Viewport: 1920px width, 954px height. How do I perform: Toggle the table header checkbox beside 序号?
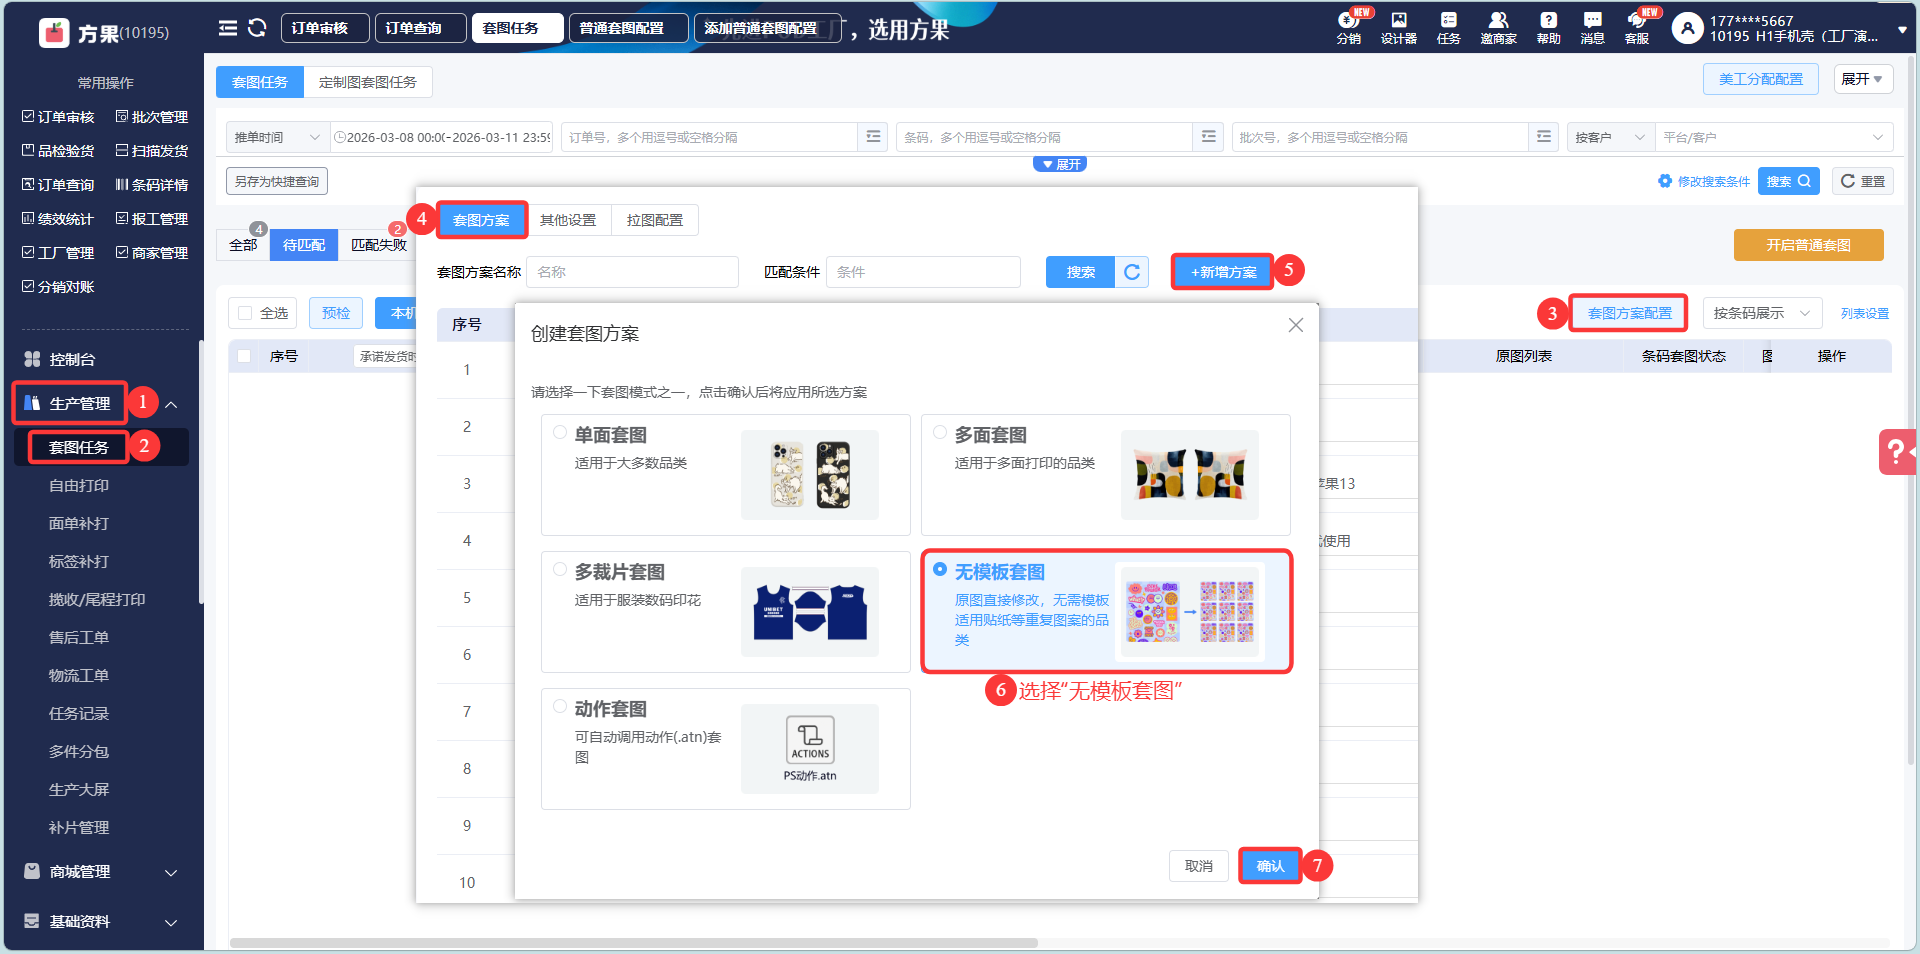pyautogui.click(x=244, y=356)
